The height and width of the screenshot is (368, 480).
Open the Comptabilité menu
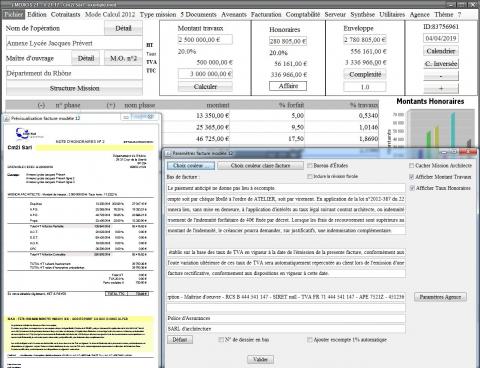[303, 14]
